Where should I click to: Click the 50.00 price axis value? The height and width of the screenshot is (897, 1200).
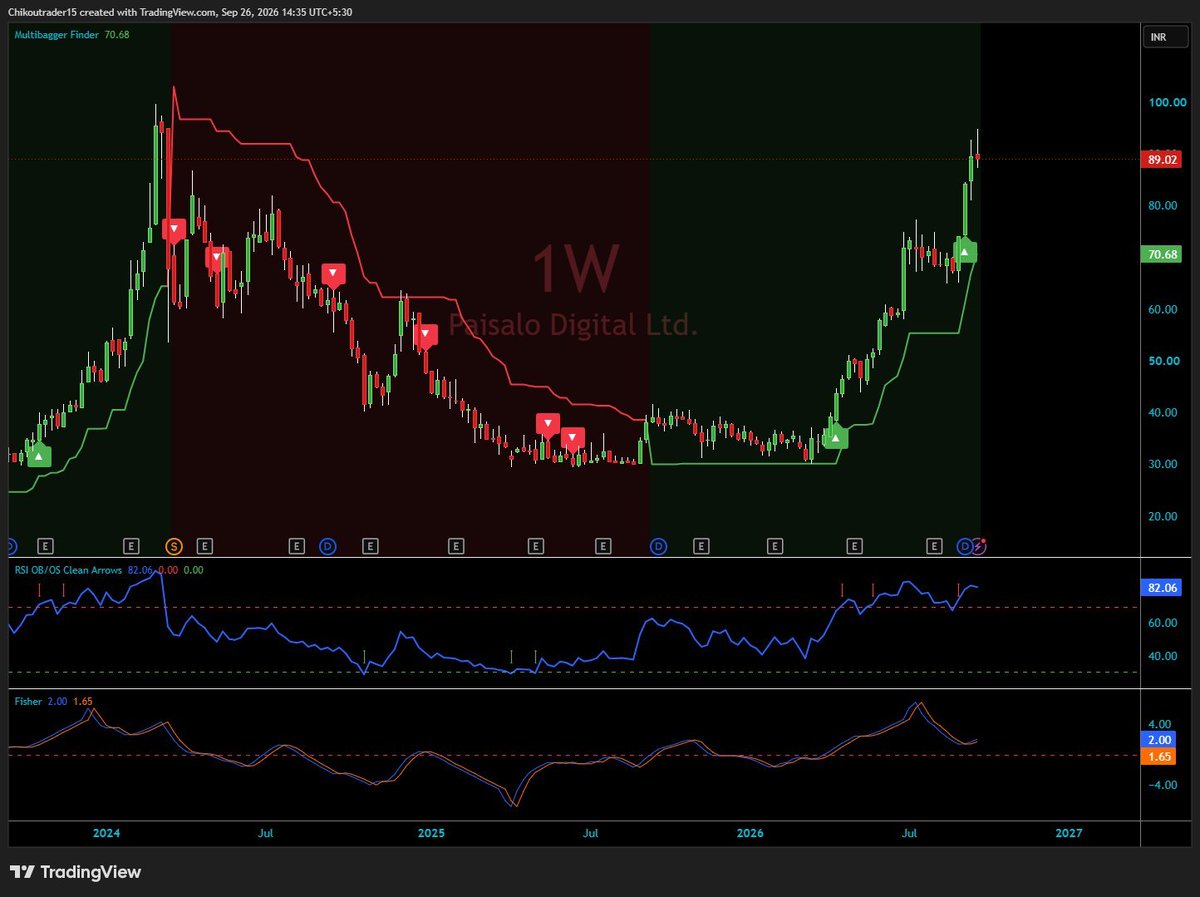tap(1163, 361)
